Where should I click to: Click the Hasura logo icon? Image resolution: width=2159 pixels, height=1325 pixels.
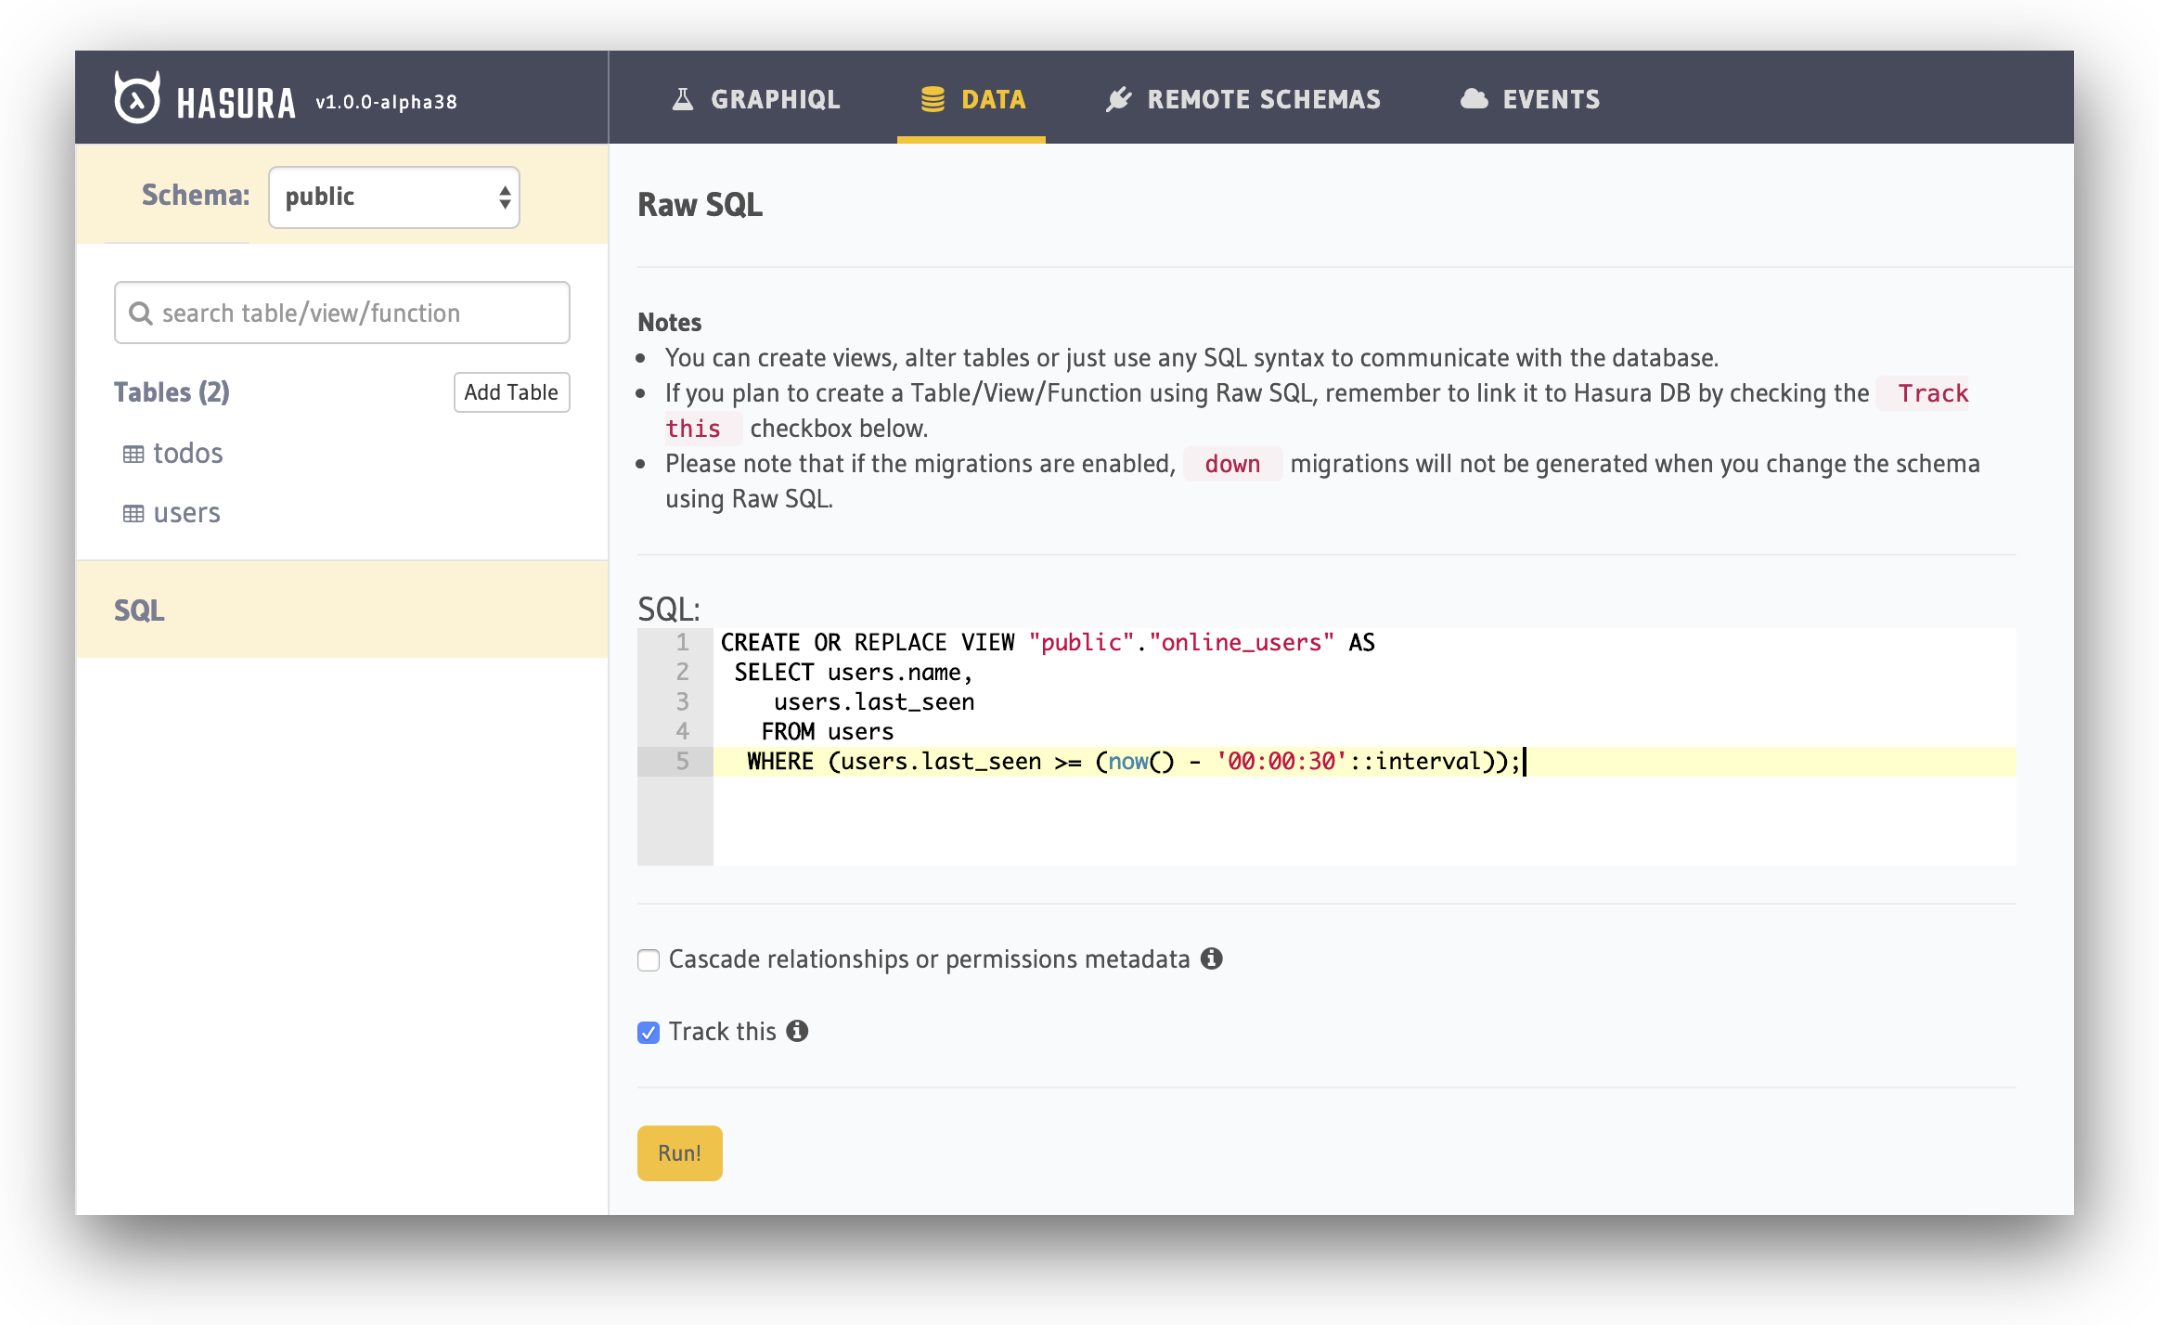[137, 98]
